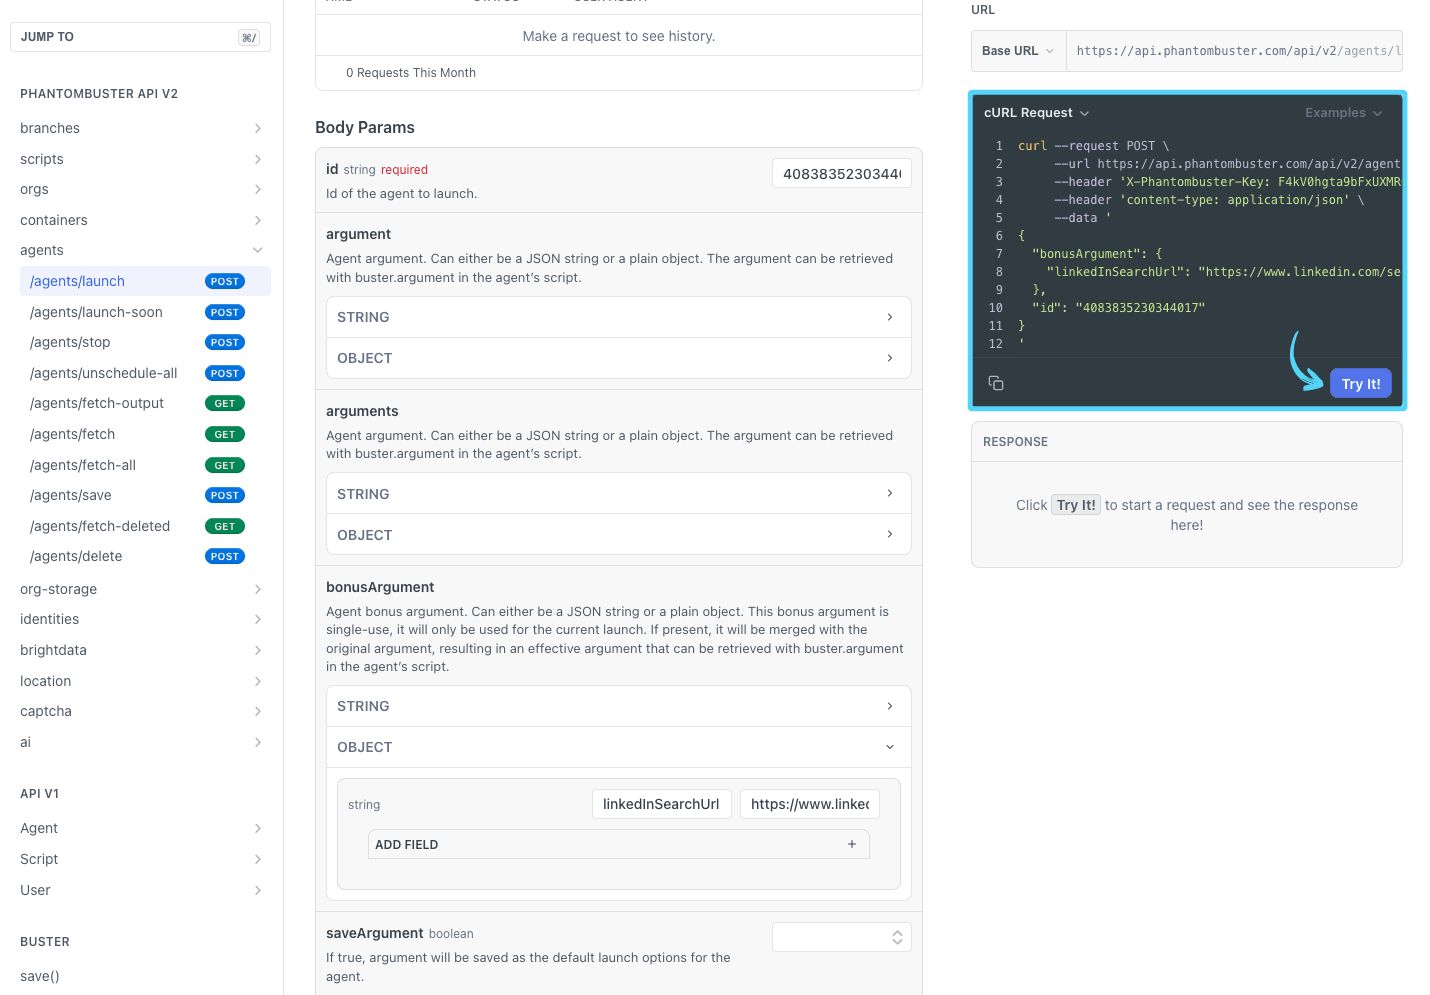The width and height of the screenshot is (1430, 995).
Task: Click the GET badge next to /agents/fetch-output
Action: [x=225, y=403]
